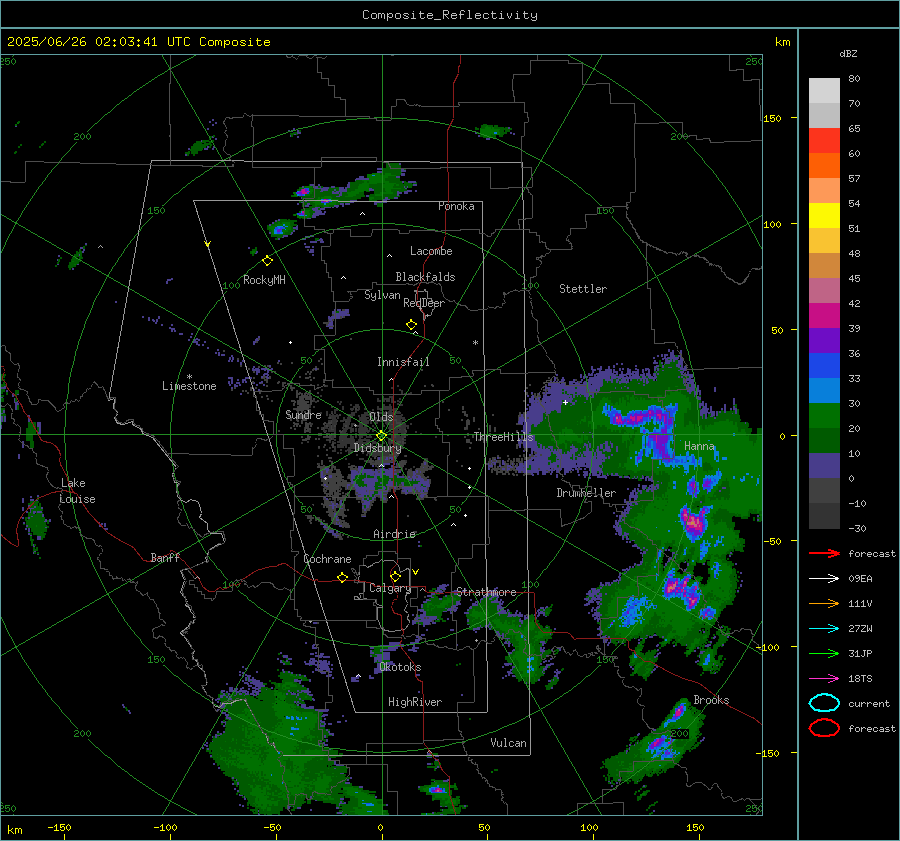Viewport: 900px width, 841px height.
Task: Click the magenta swatch between 42 and 39 dBZ
Action: 824,316
